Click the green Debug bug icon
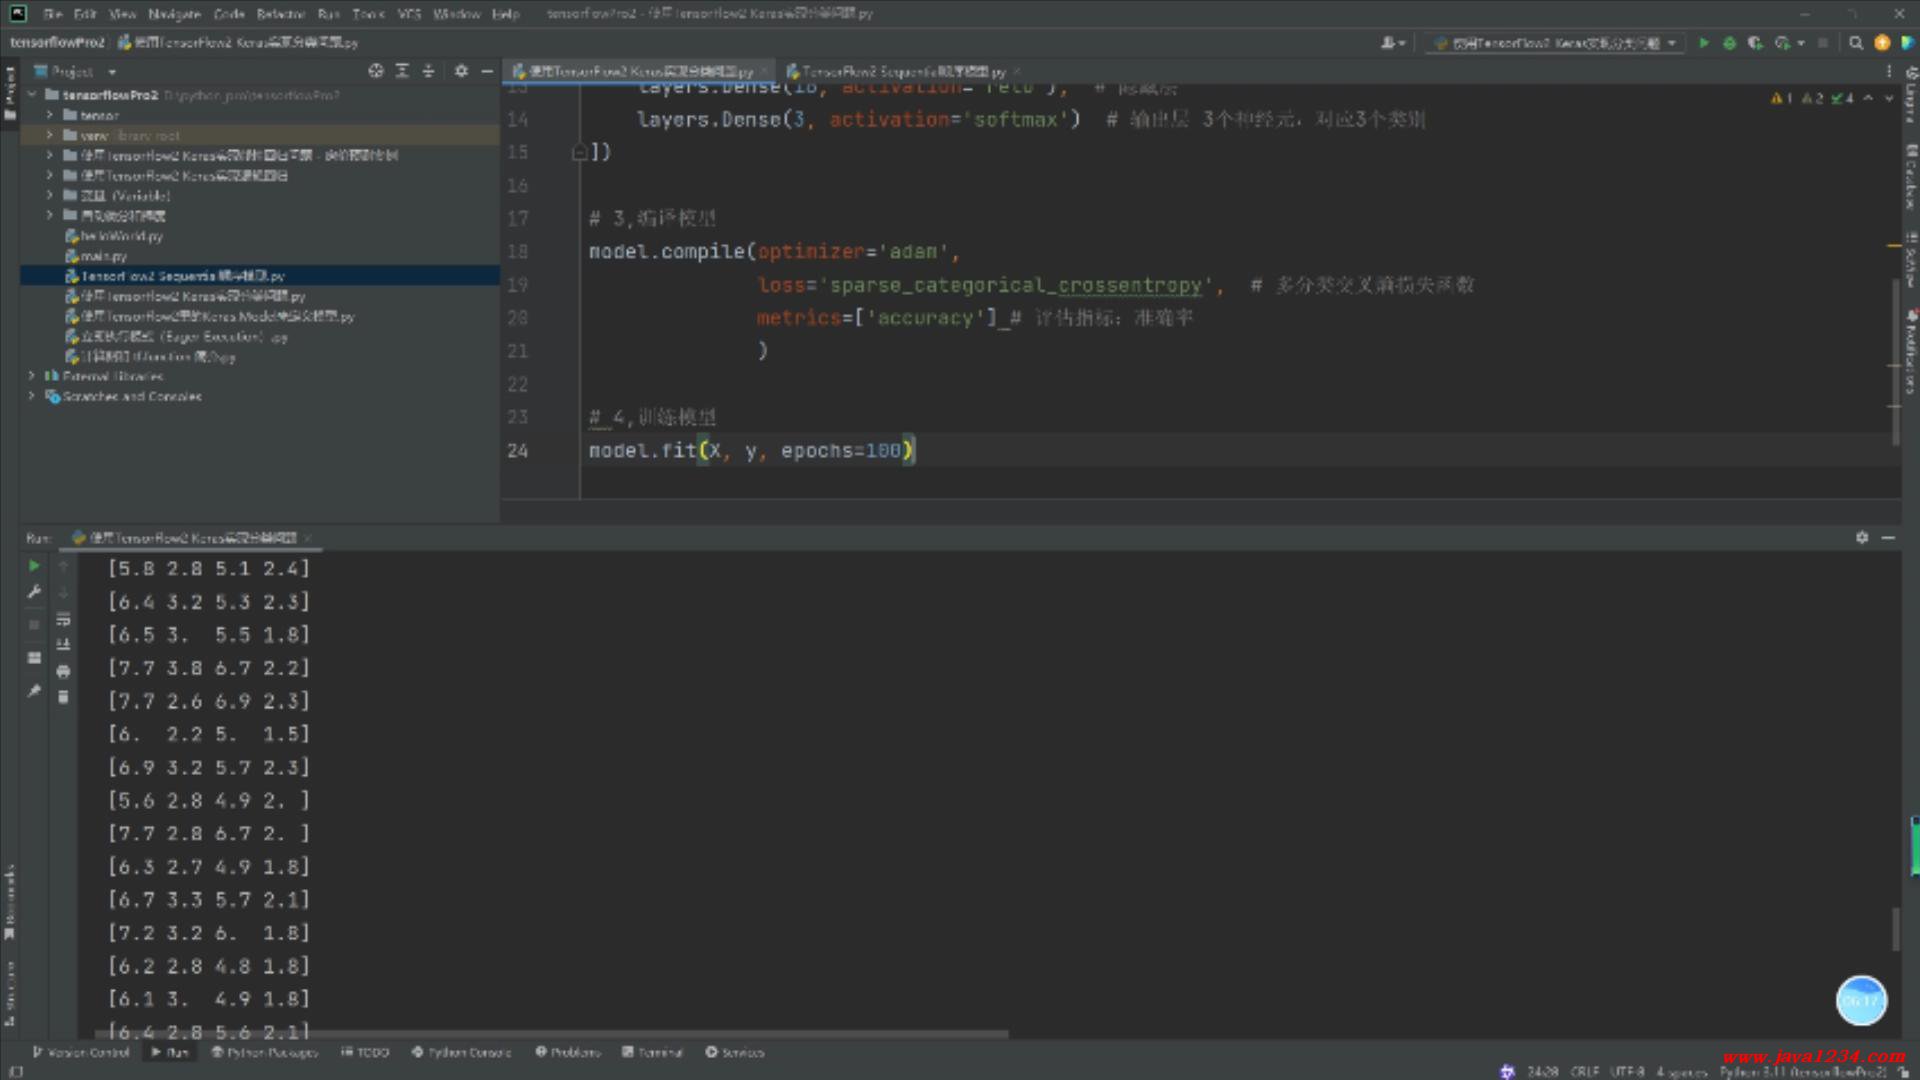 pyautogui.click(x=1729, y=43)
